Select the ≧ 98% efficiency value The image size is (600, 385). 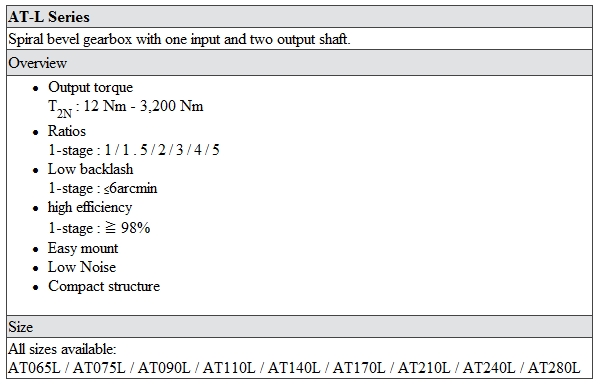[127, 228]
